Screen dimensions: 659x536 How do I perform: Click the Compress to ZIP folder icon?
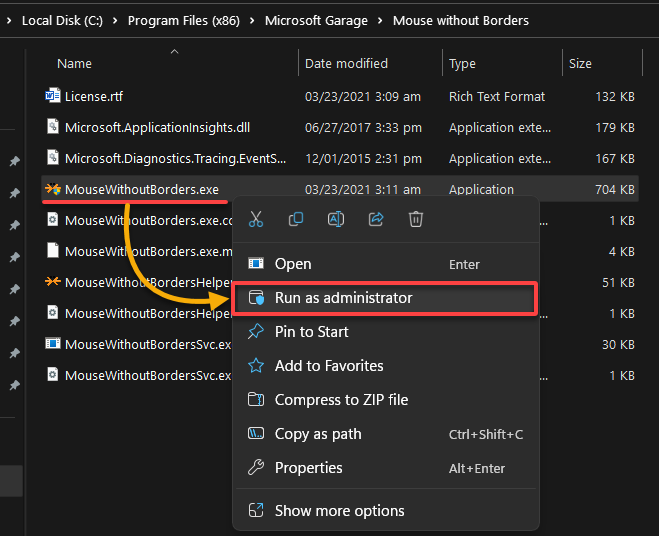point(256,399)
